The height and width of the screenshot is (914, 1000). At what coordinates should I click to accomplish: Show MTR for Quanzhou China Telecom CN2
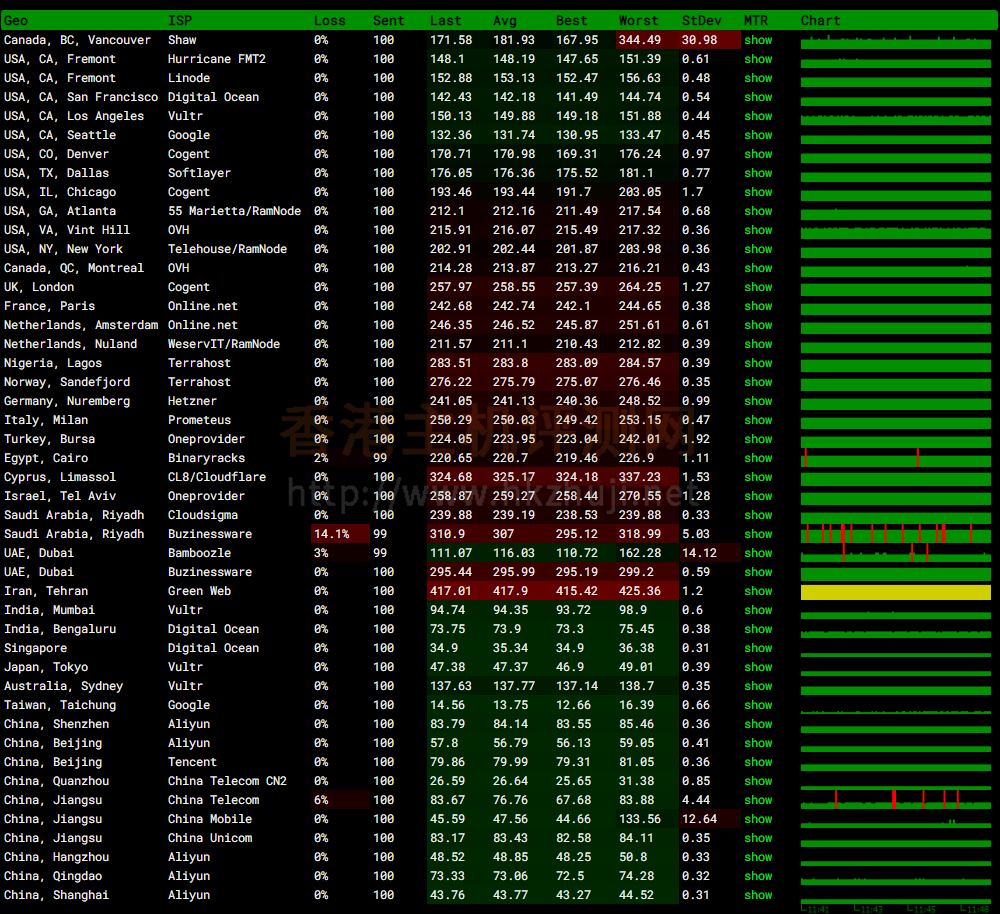pyautogui.click(x=758, y=781)
